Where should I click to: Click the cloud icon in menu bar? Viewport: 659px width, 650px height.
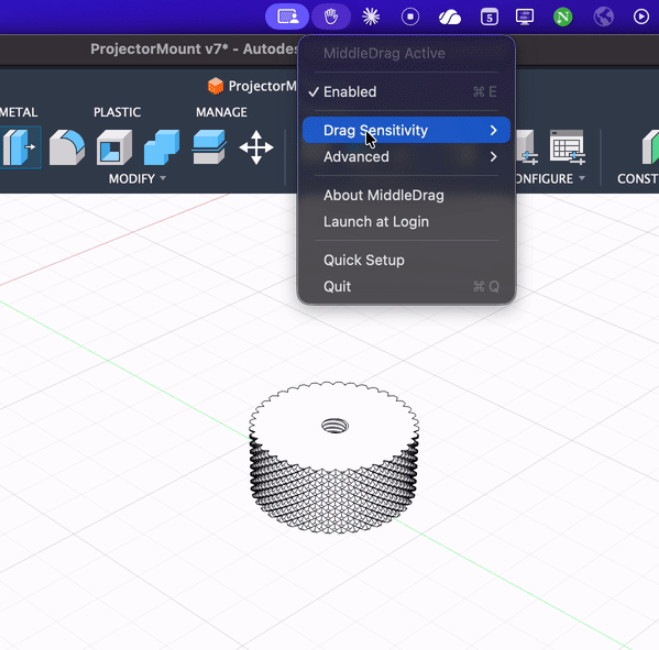(x=449, y=16)
